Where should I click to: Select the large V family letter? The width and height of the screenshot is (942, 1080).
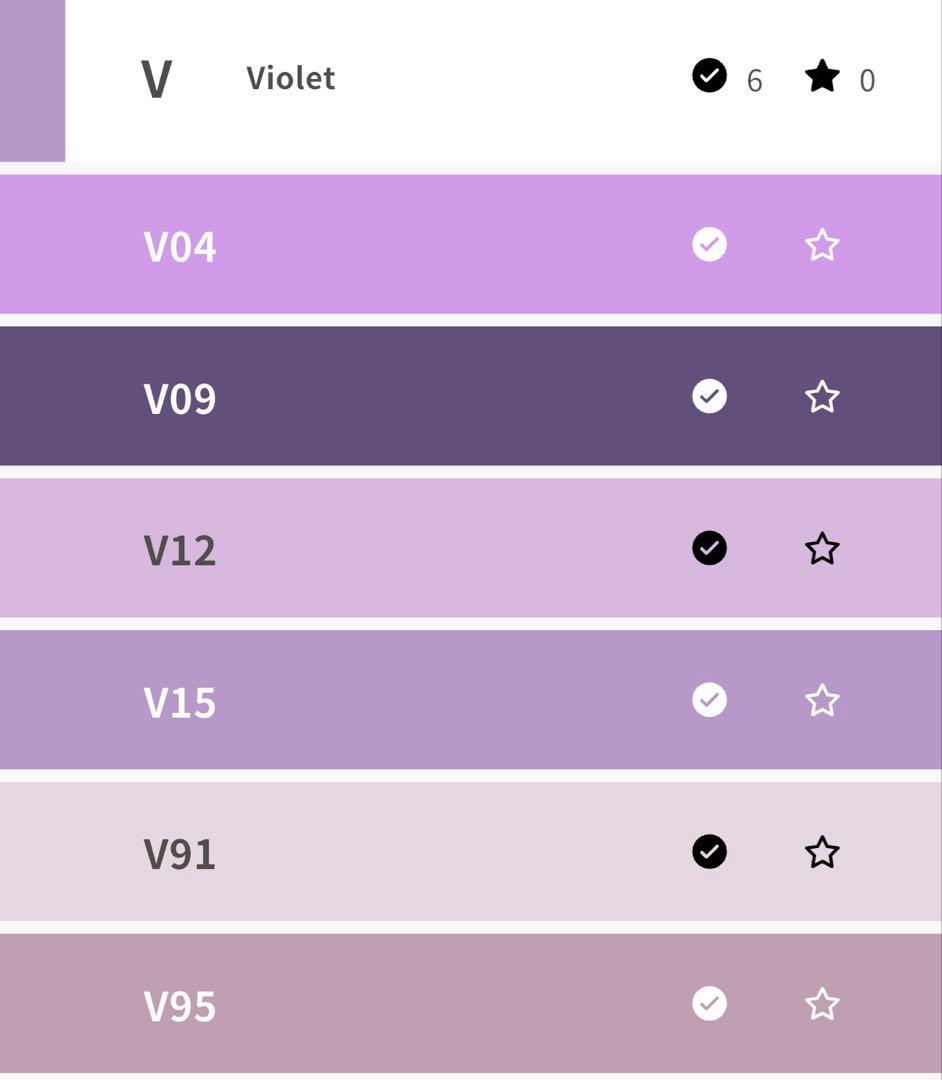(156, 80)
